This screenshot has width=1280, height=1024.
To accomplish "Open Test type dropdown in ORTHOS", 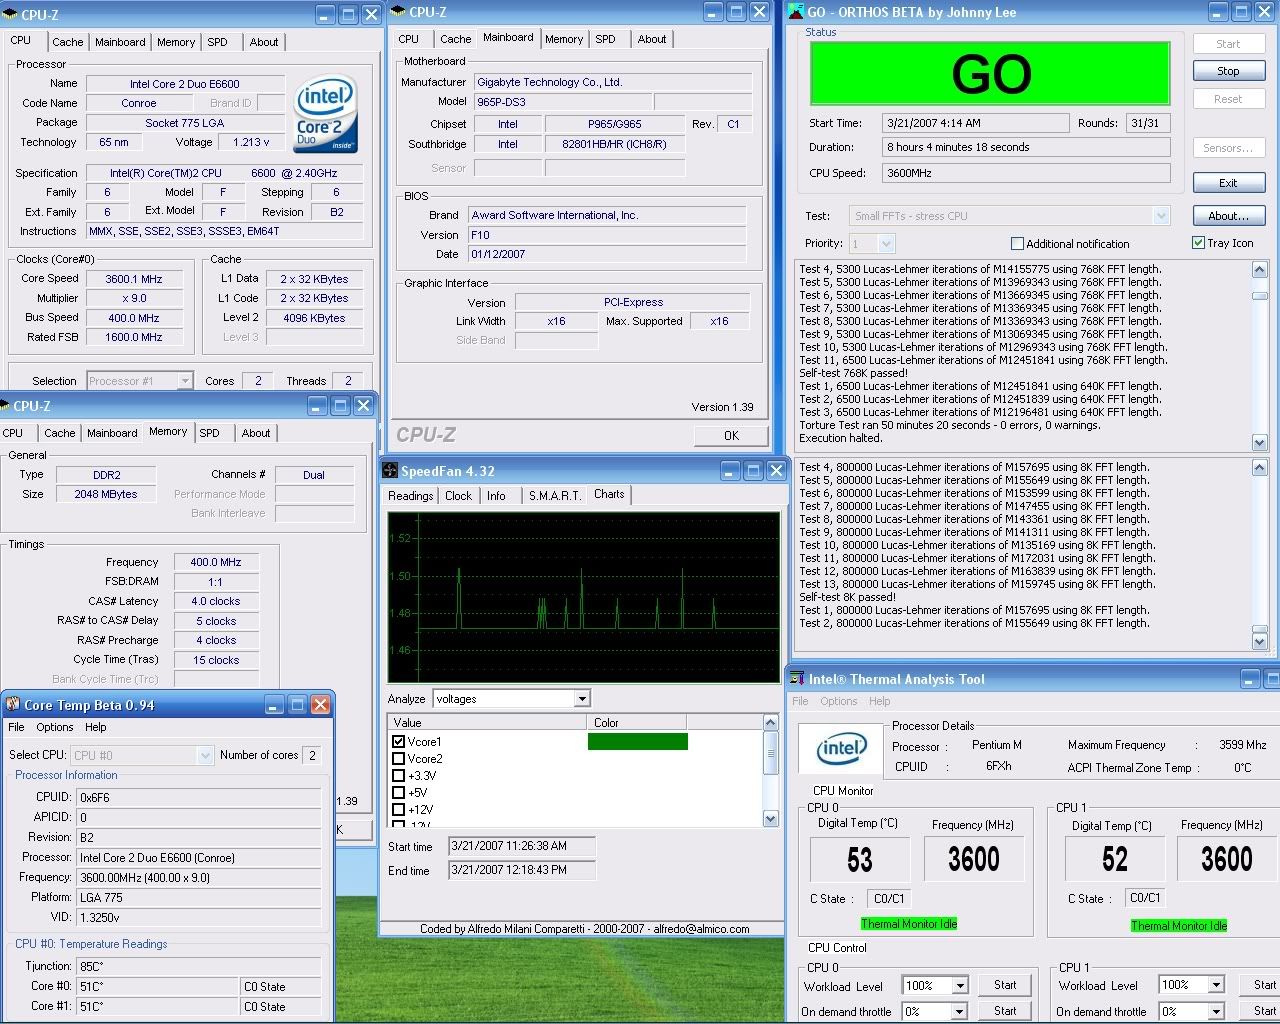I will [x=1160, y=216].
